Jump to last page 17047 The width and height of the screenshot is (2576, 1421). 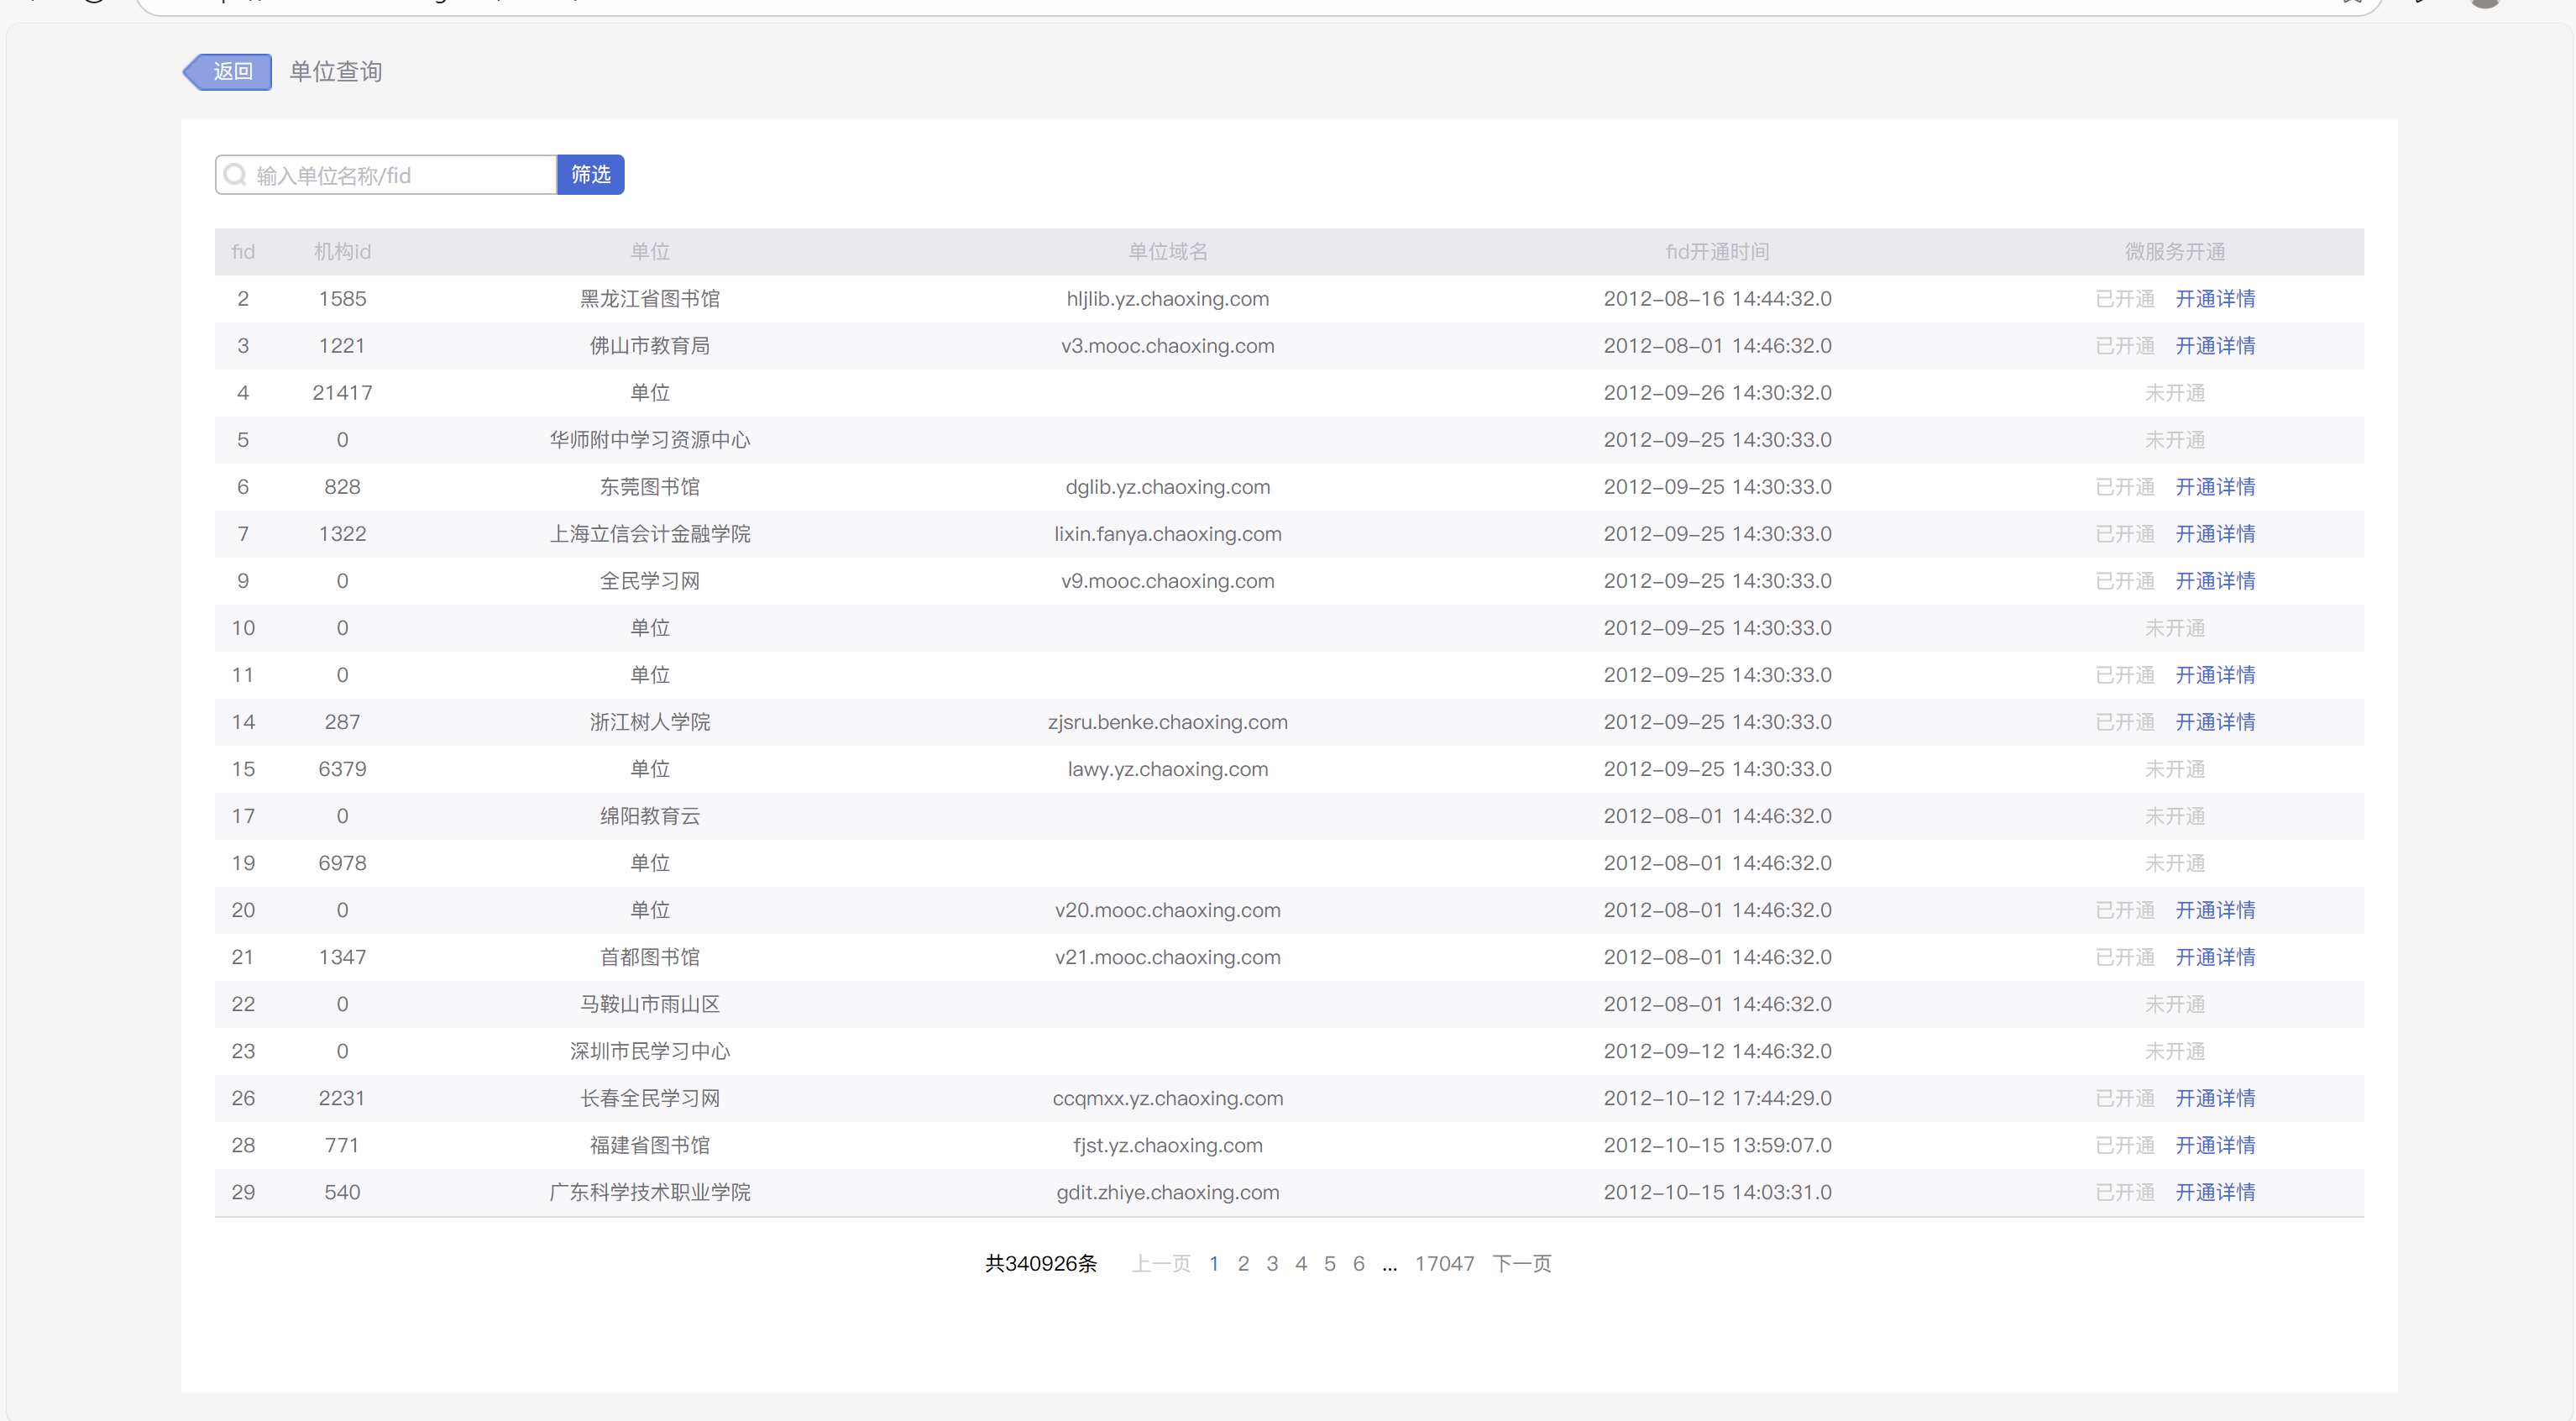point(1444,1264)
